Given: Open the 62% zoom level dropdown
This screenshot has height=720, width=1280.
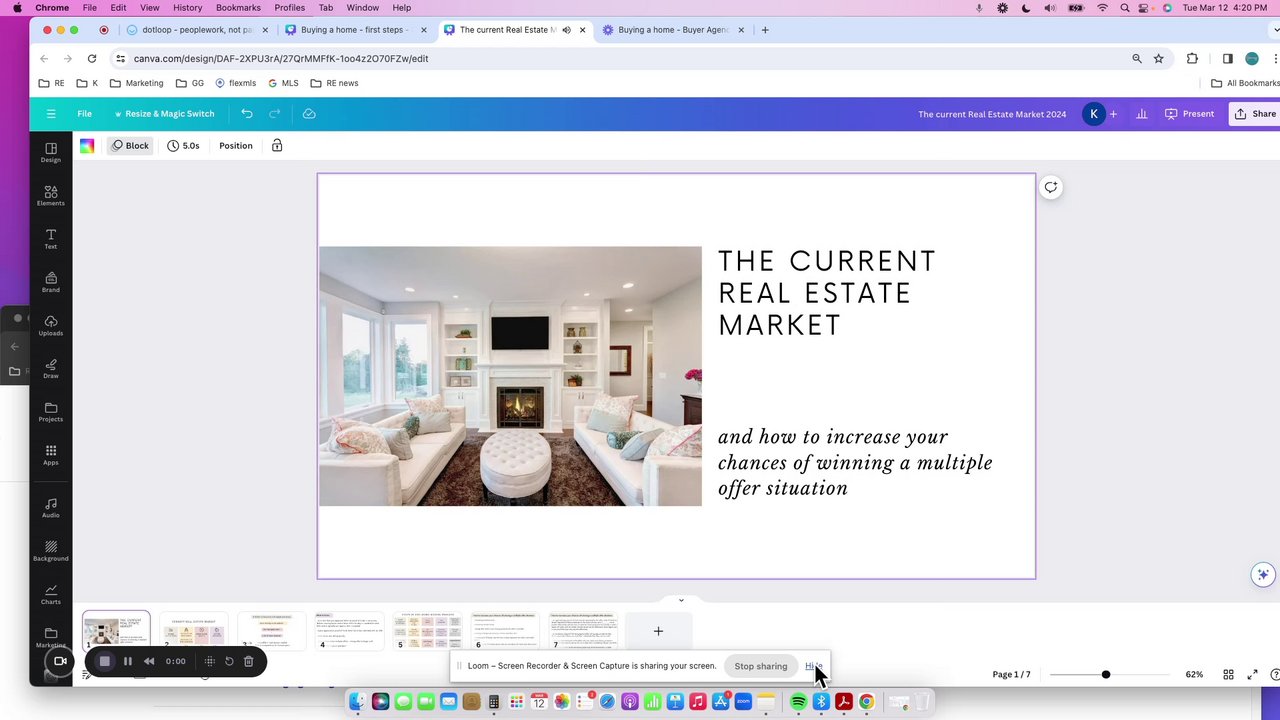Looking at the screenshot, I should point(1194,674).
